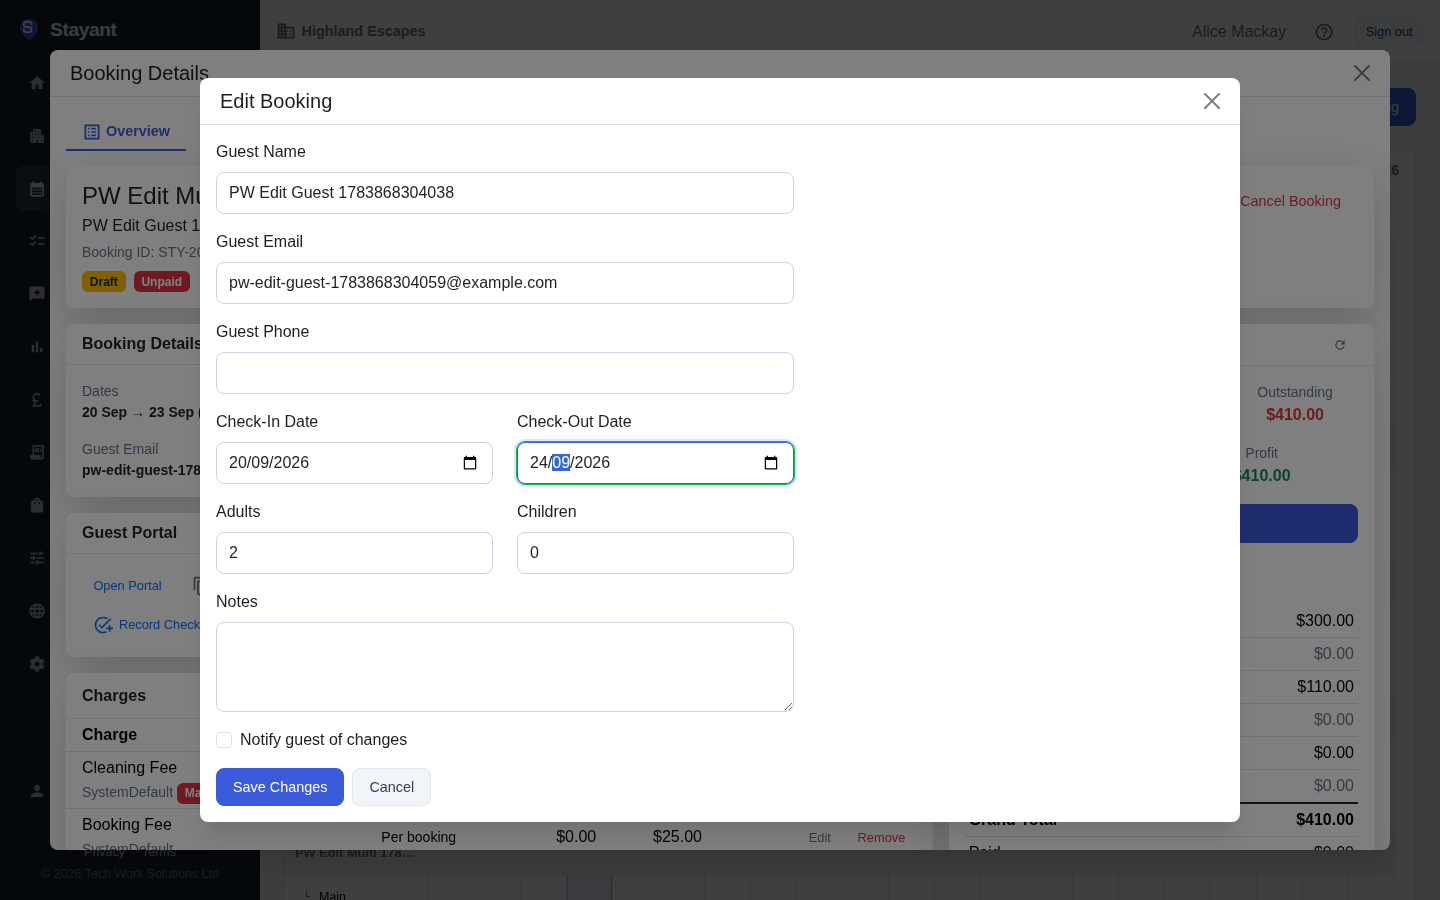The width and height of the screenshot is (1440, 900).
Task: Click the Draft status badge
Action: [x=104, y=282]
